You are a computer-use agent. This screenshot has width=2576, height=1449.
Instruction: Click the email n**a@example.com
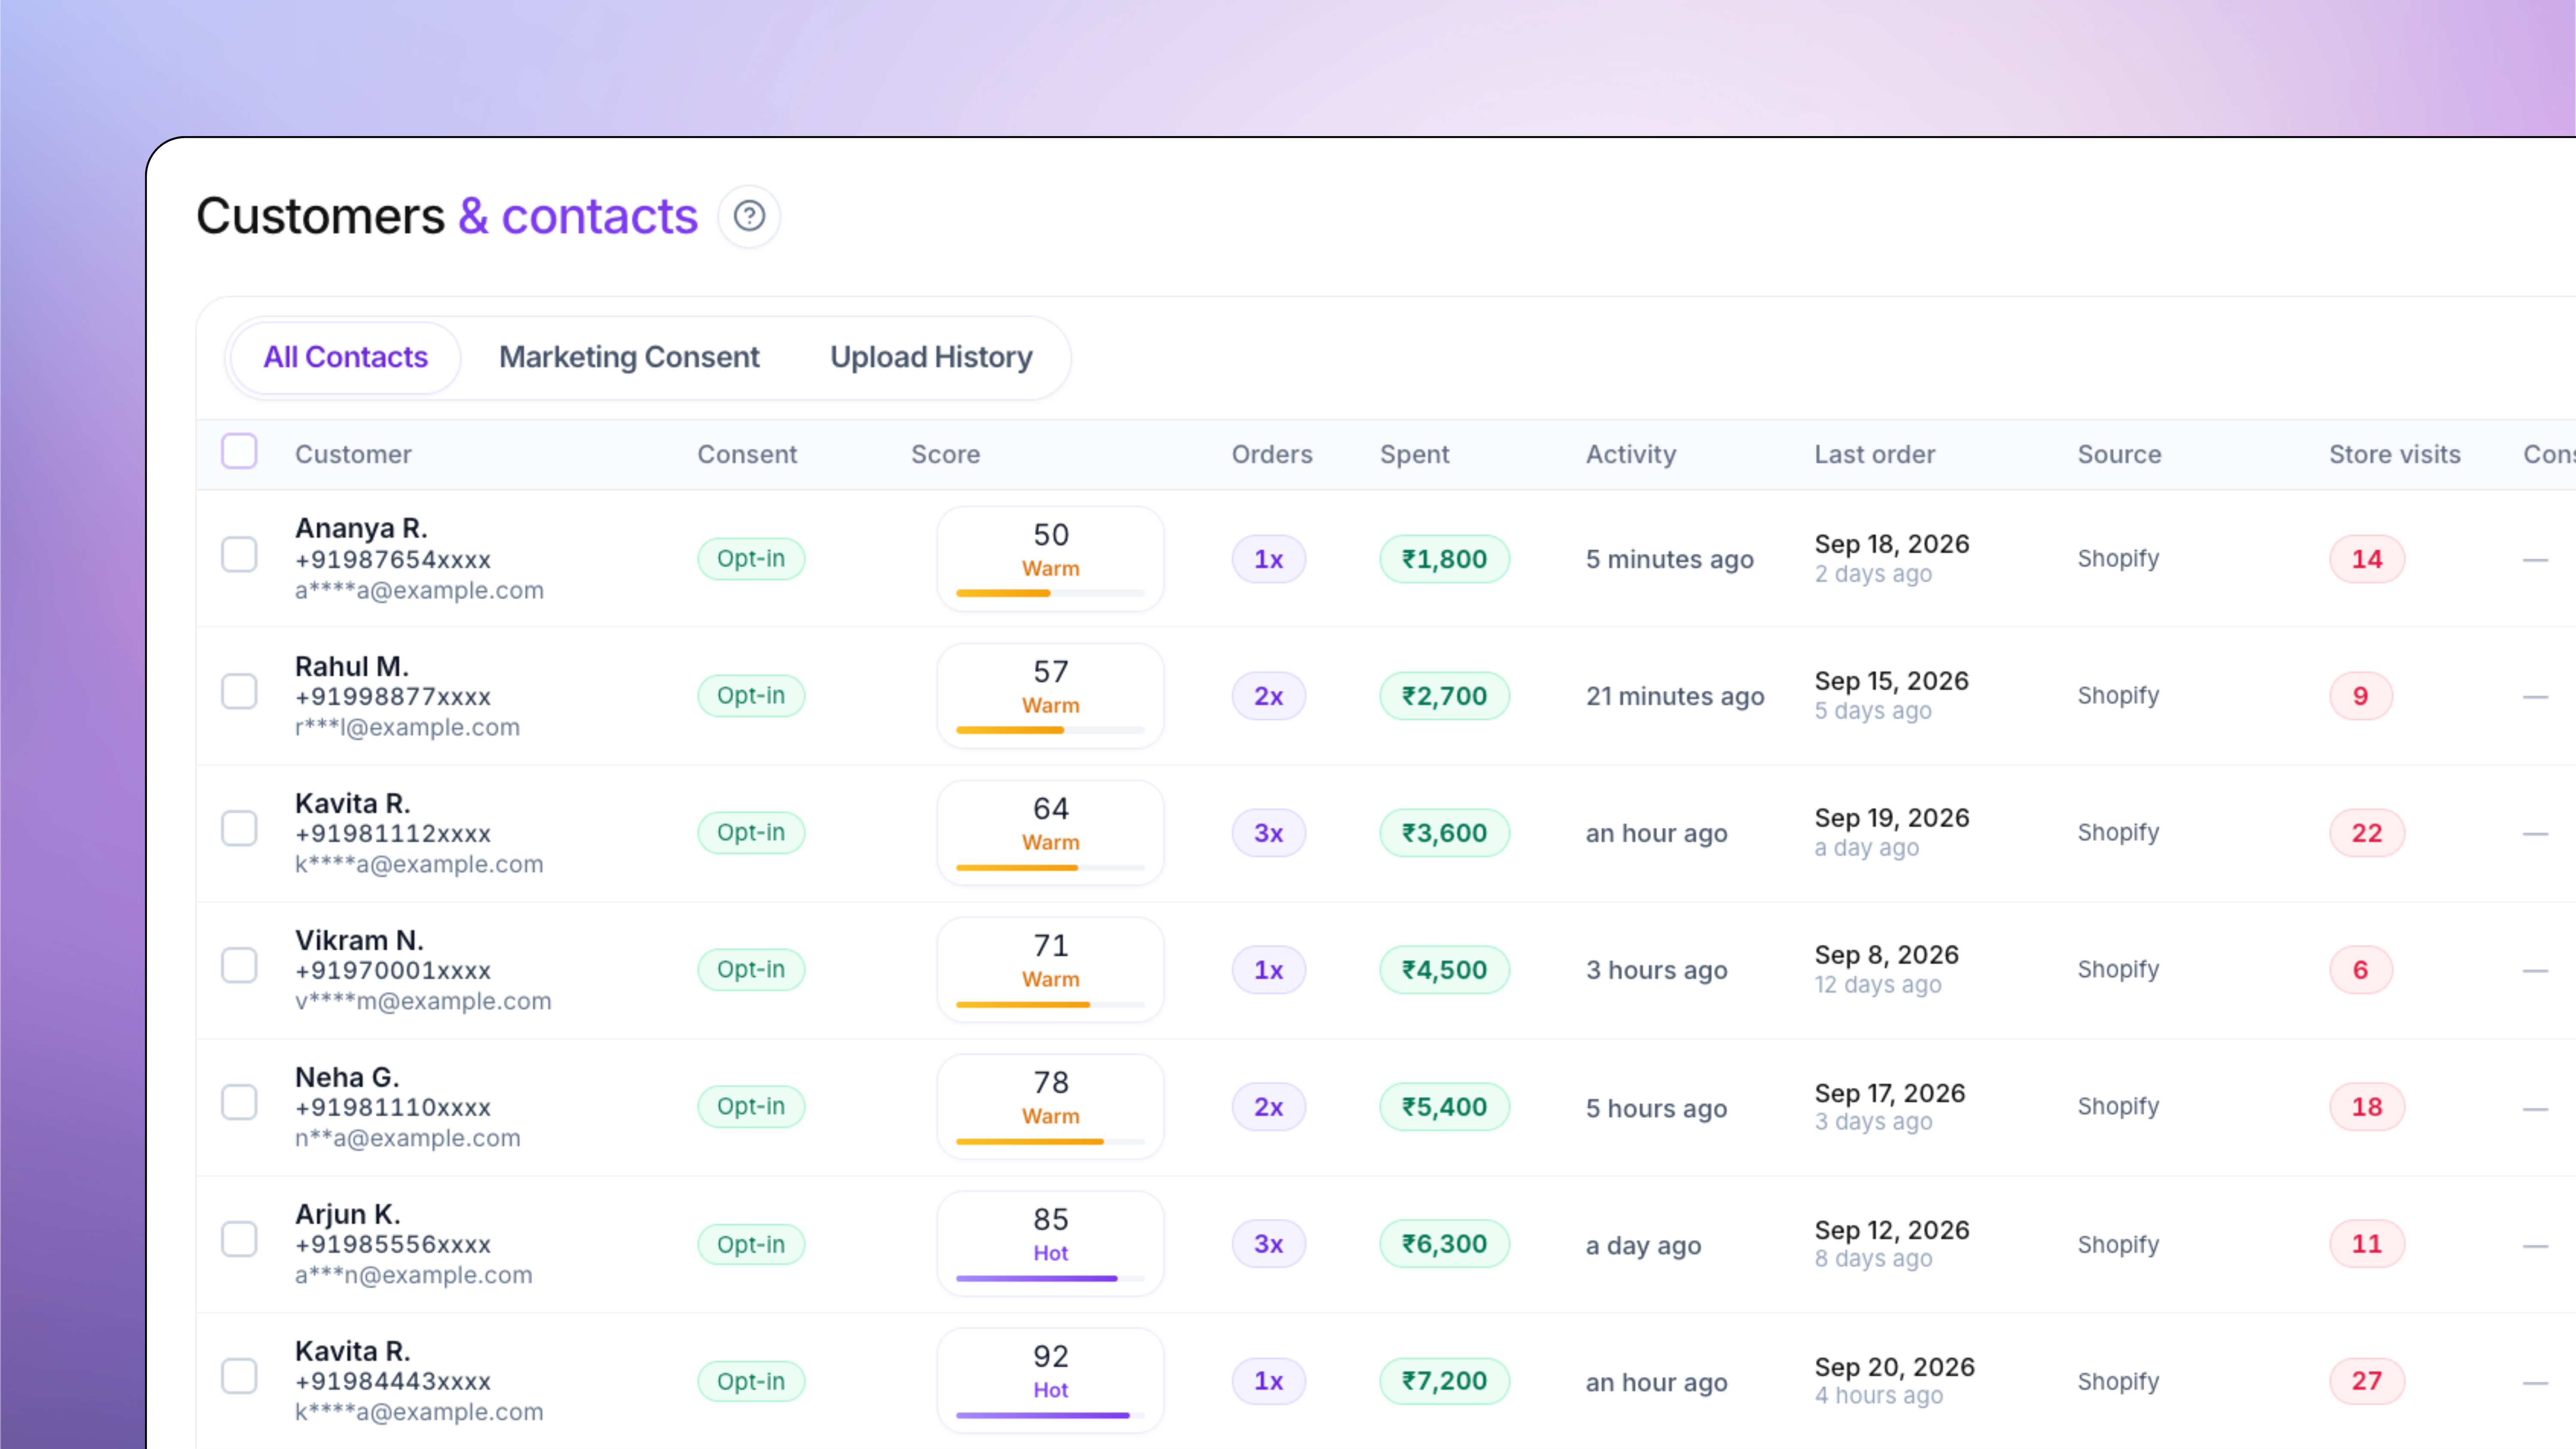click(407, 1138)
